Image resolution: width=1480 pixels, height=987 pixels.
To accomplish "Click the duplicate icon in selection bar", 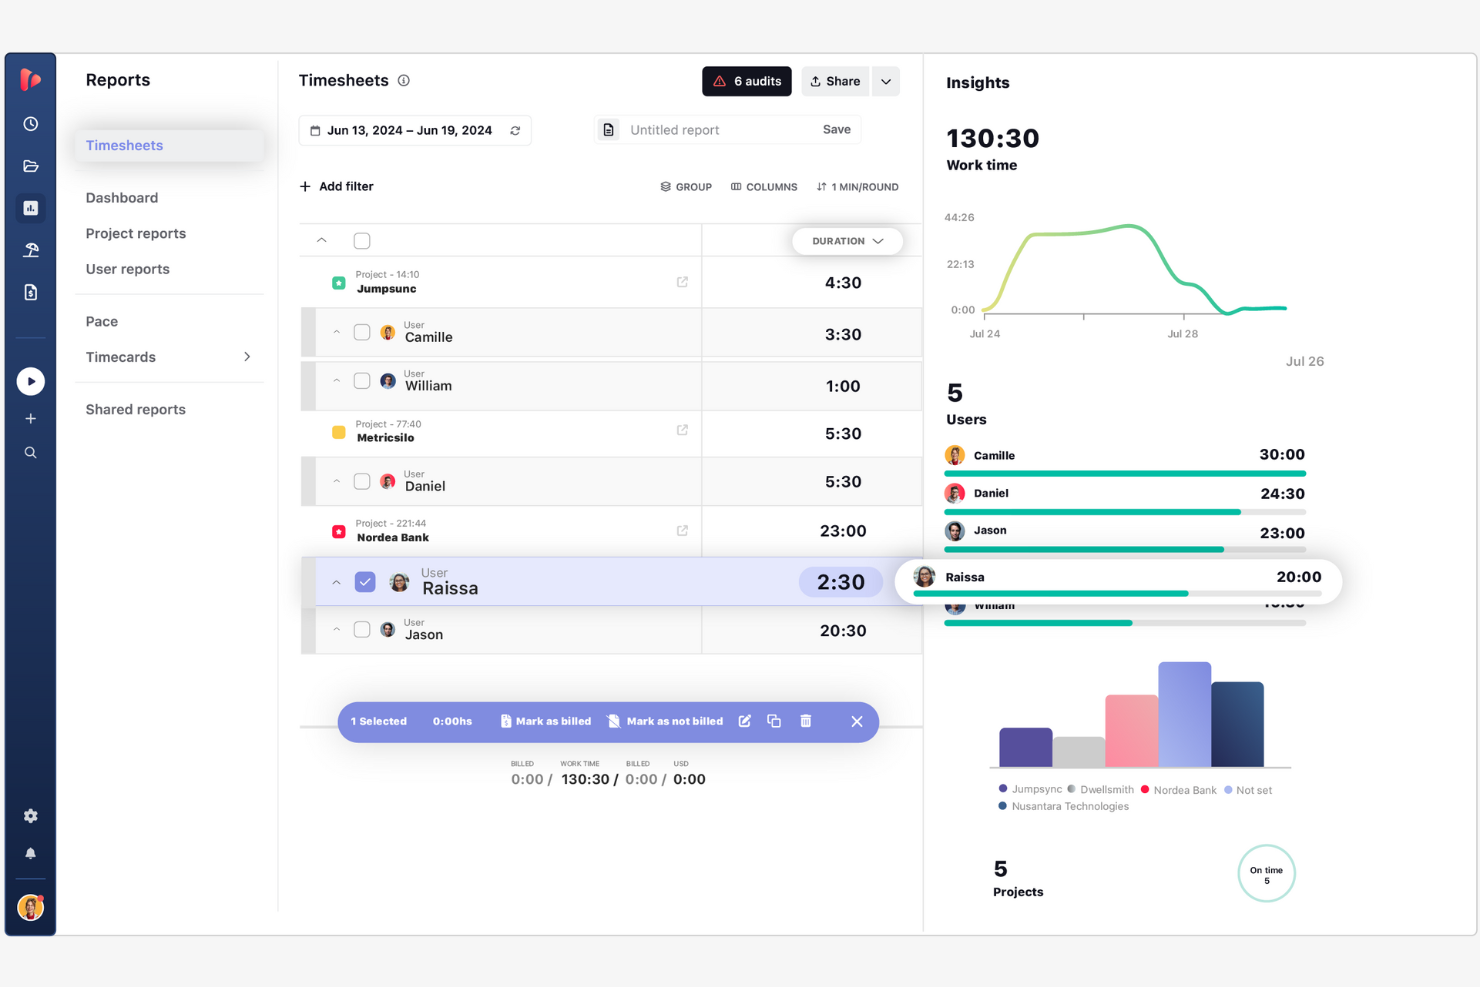I will [x=774, y=721].
